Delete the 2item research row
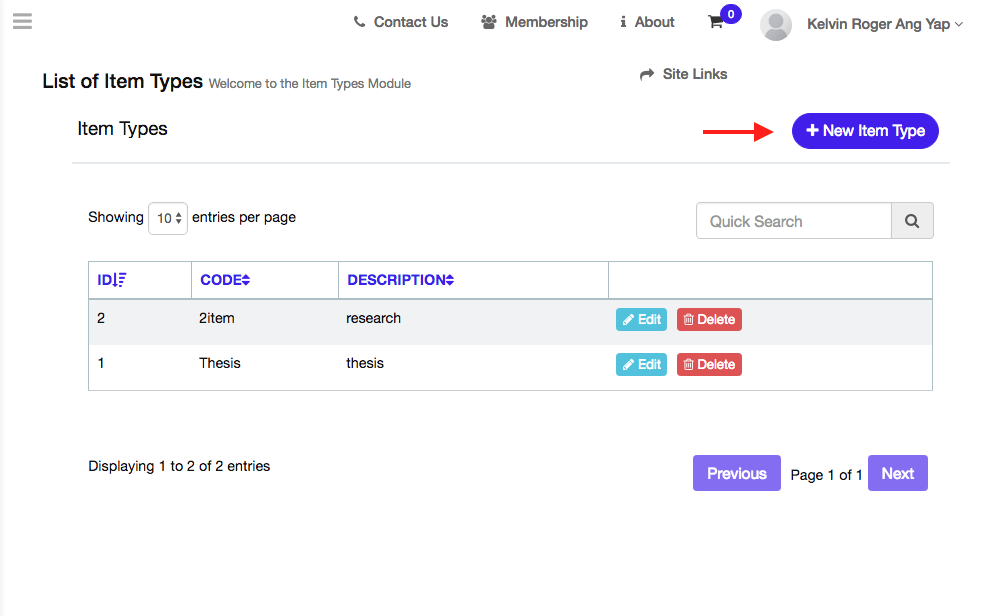Viewport: 994px width, 616px height. coord(709,319)
